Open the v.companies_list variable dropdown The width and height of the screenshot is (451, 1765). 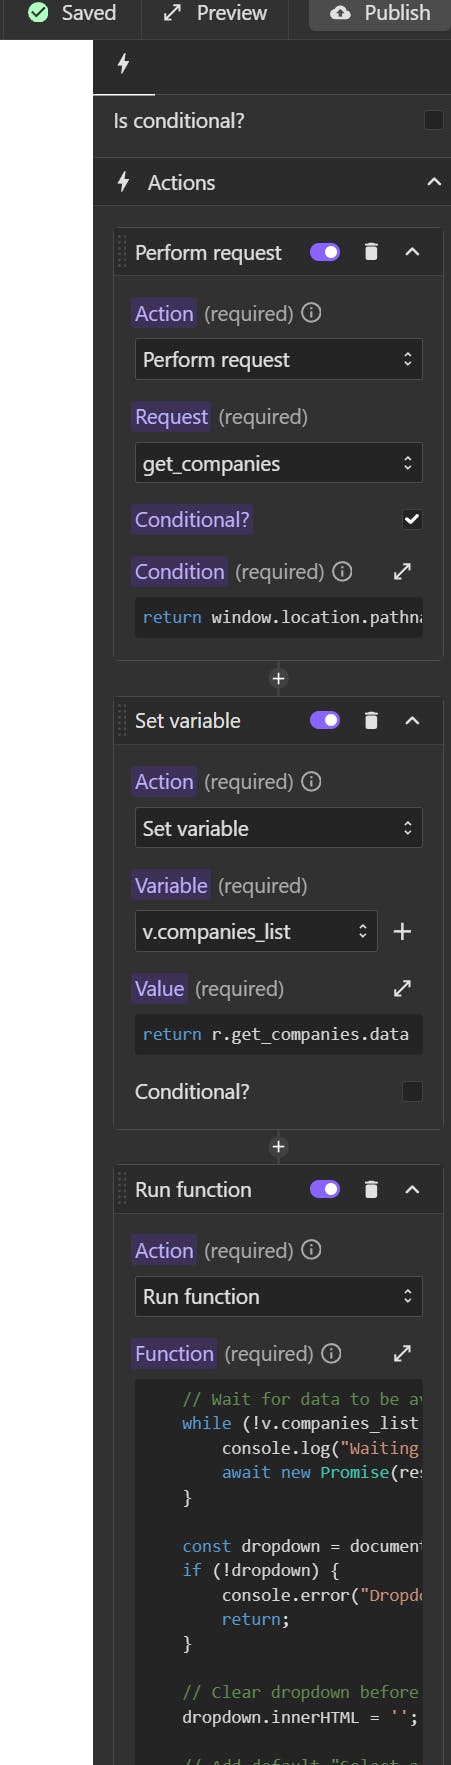click(x=256, y=931)
